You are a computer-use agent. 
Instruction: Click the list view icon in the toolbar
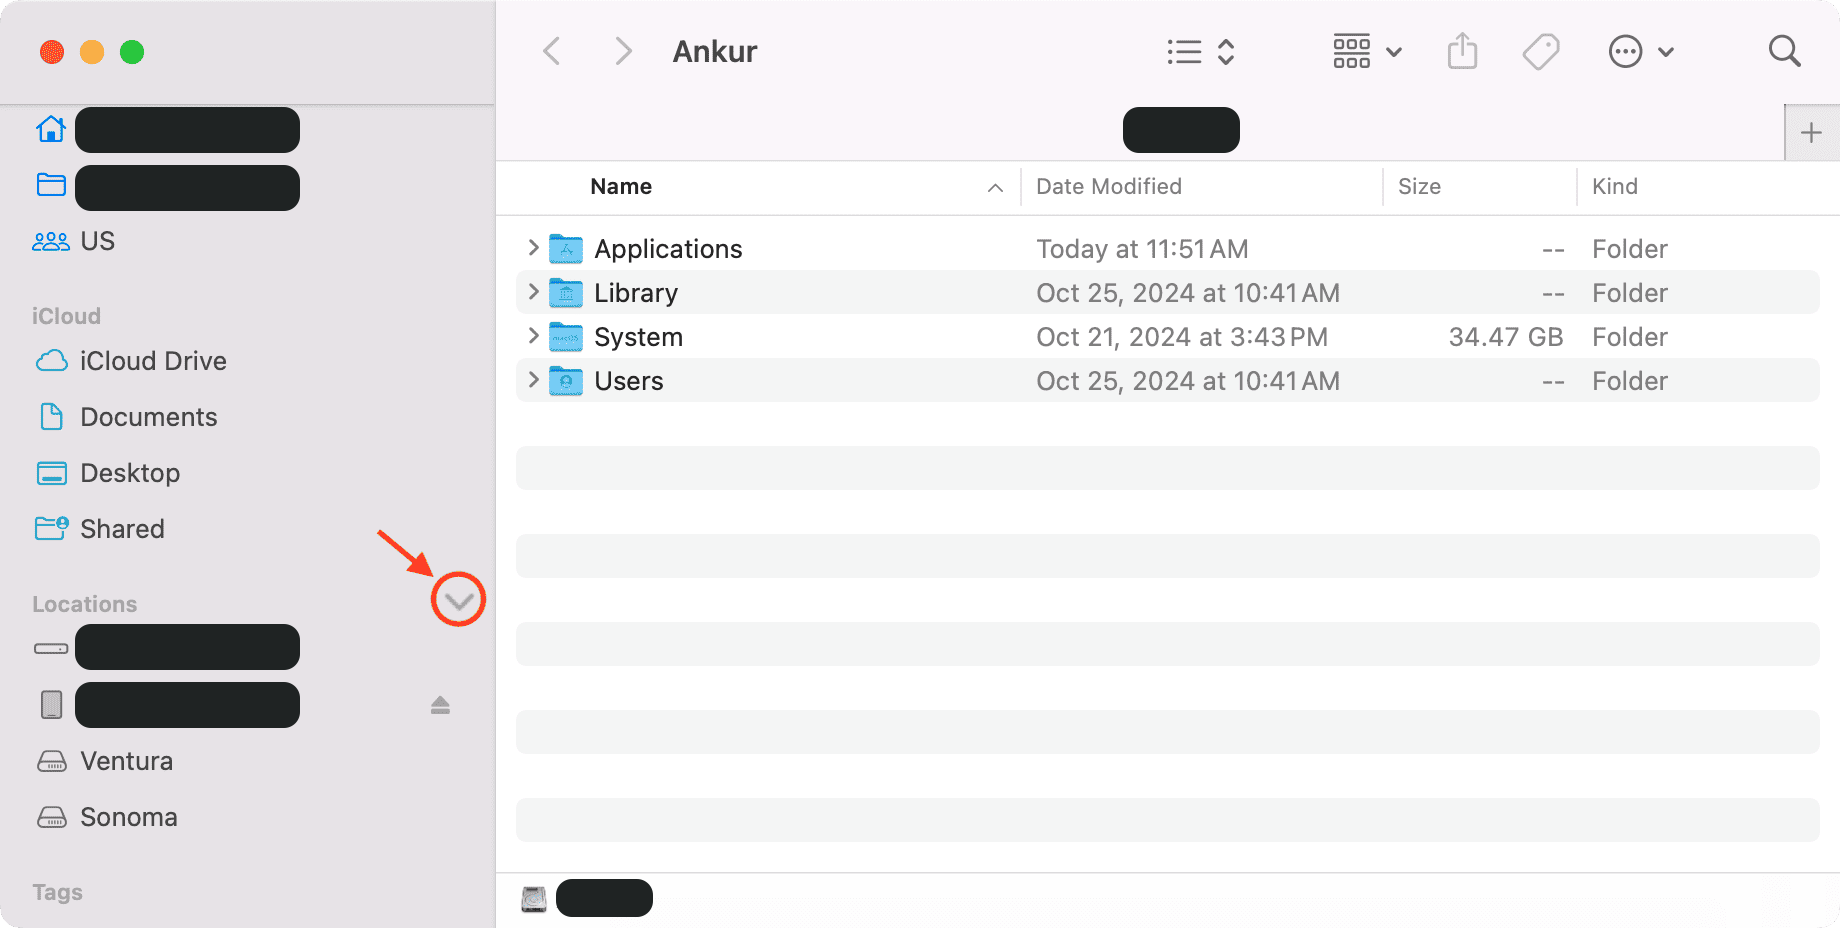coord(1183,51)
